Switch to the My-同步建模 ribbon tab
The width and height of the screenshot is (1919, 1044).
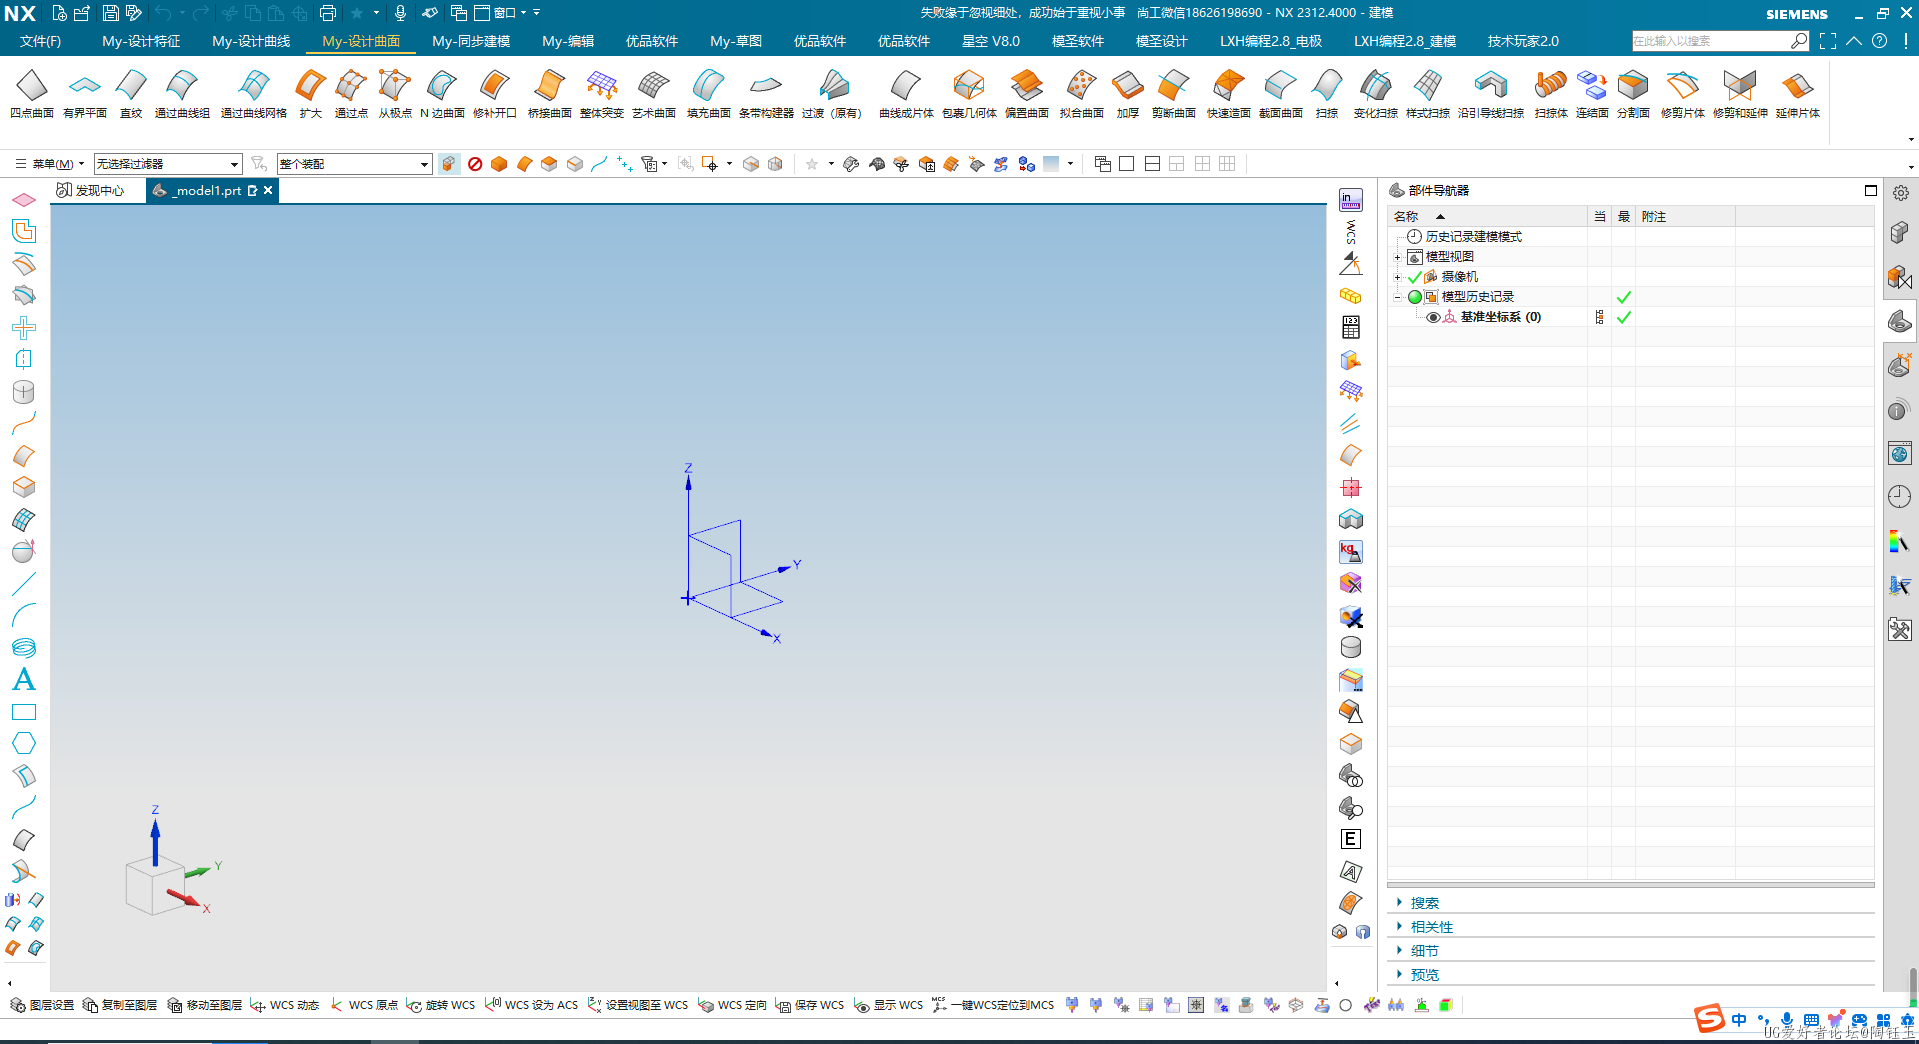point(471,41)
